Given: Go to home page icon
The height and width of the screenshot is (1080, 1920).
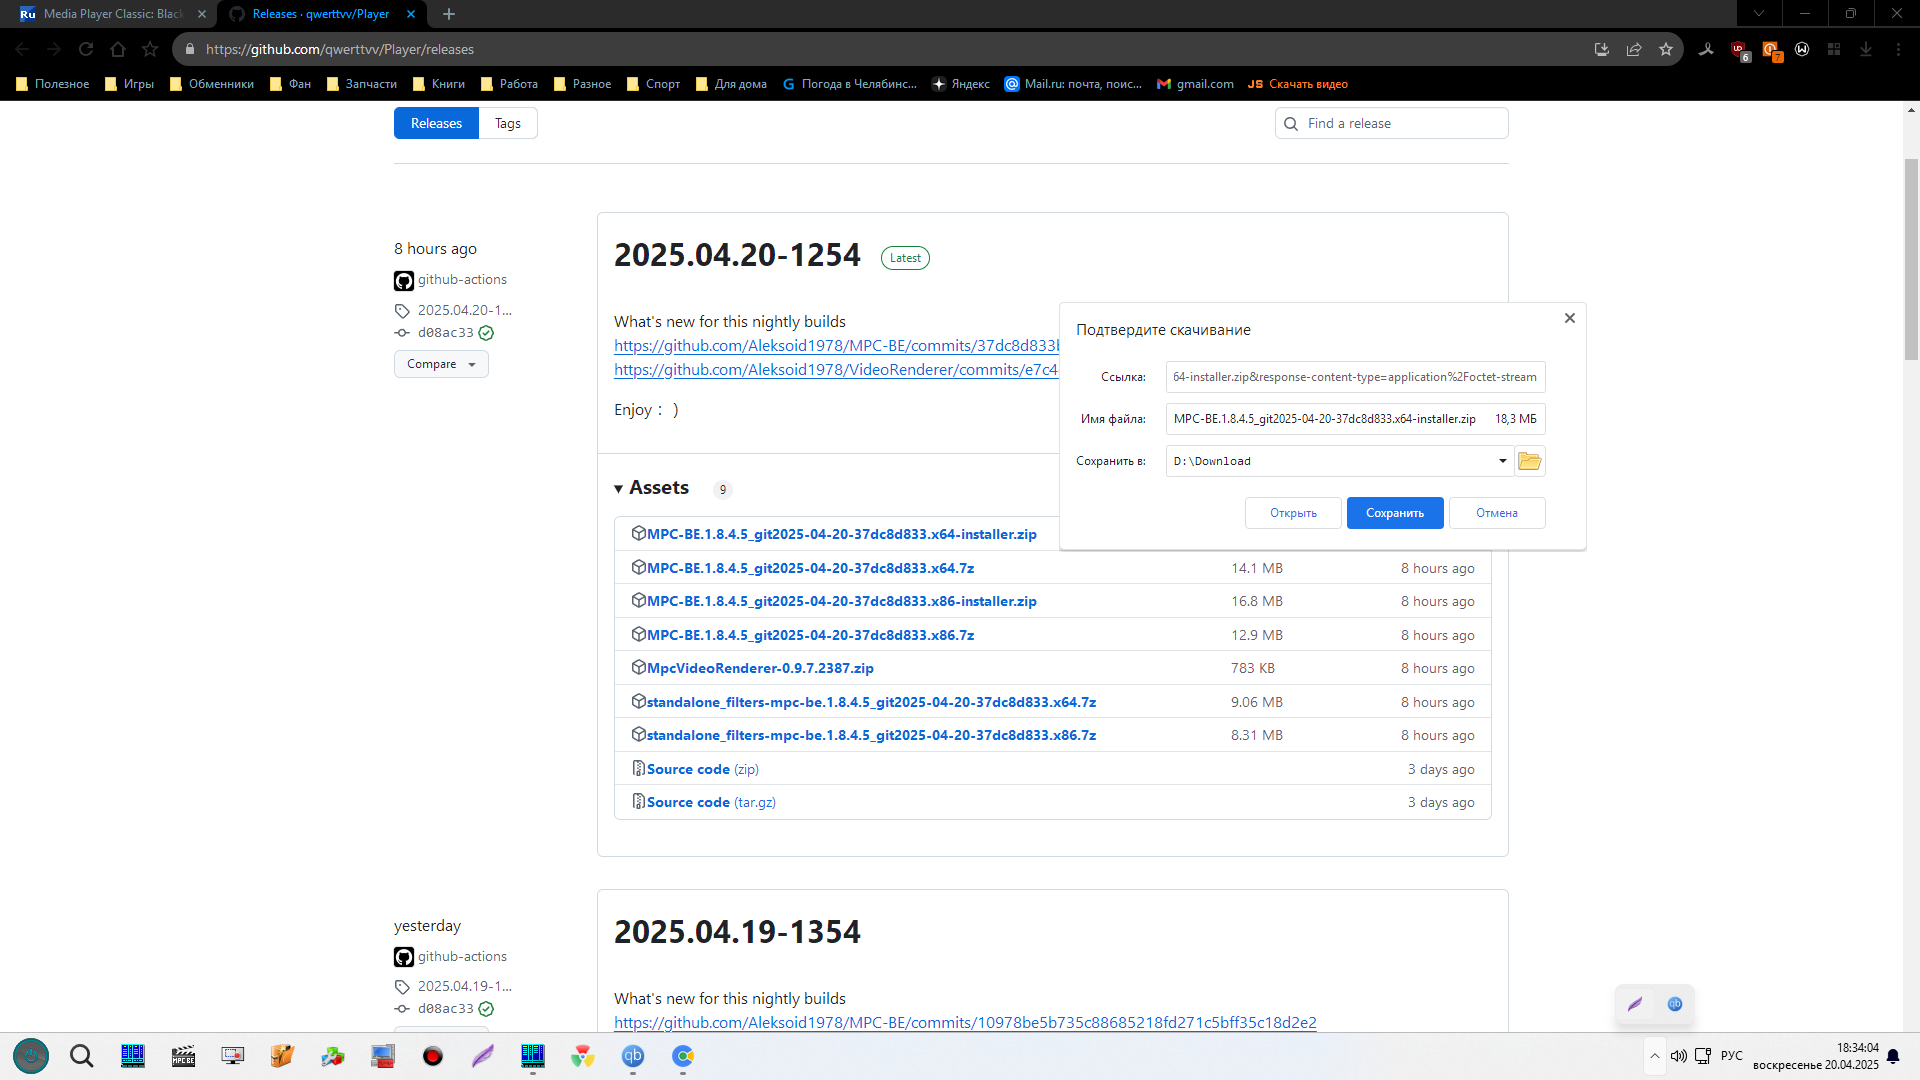Looking at the screenshot, I should click(x=118, y=49).
